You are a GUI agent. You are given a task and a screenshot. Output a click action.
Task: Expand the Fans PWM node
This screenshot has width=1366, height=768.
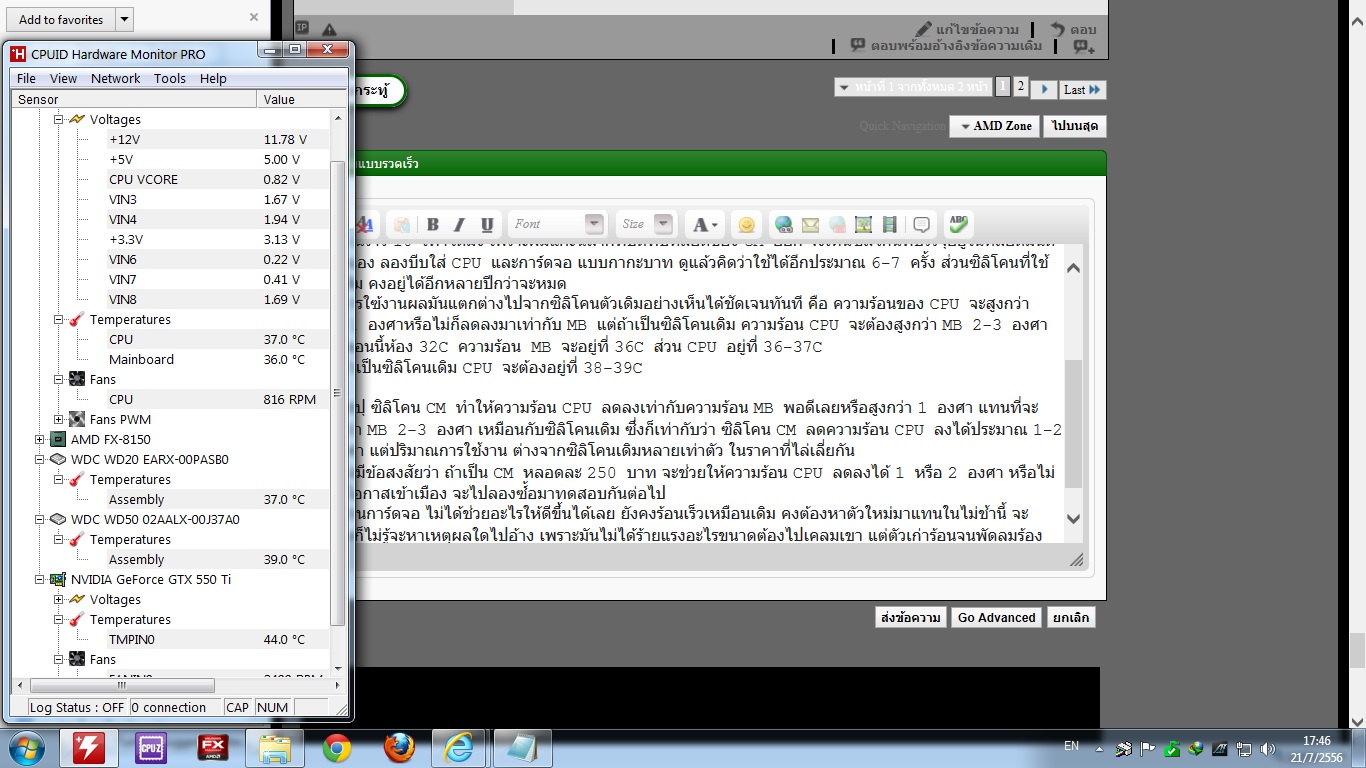pyautogui.click(x=59, y=419)
